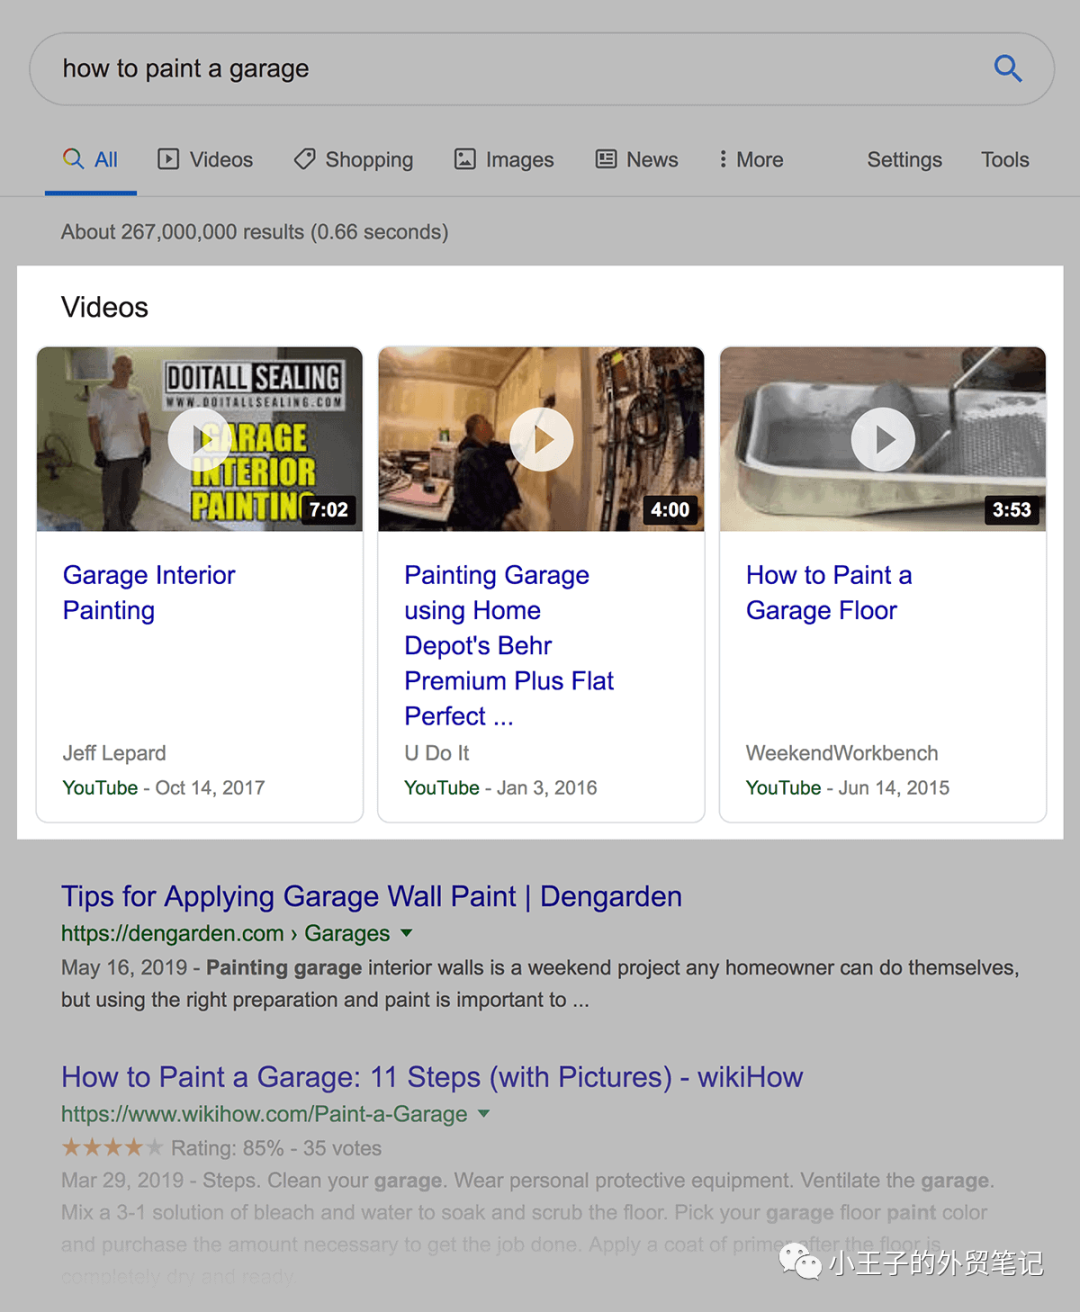1080x1312 pixels.
Task: Click the Jeff Lepard channel name
Action: pos(114,753)
